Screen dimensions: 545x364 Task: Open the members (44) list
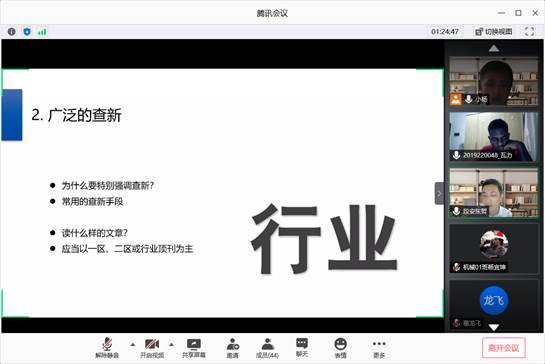pos(267,348)
